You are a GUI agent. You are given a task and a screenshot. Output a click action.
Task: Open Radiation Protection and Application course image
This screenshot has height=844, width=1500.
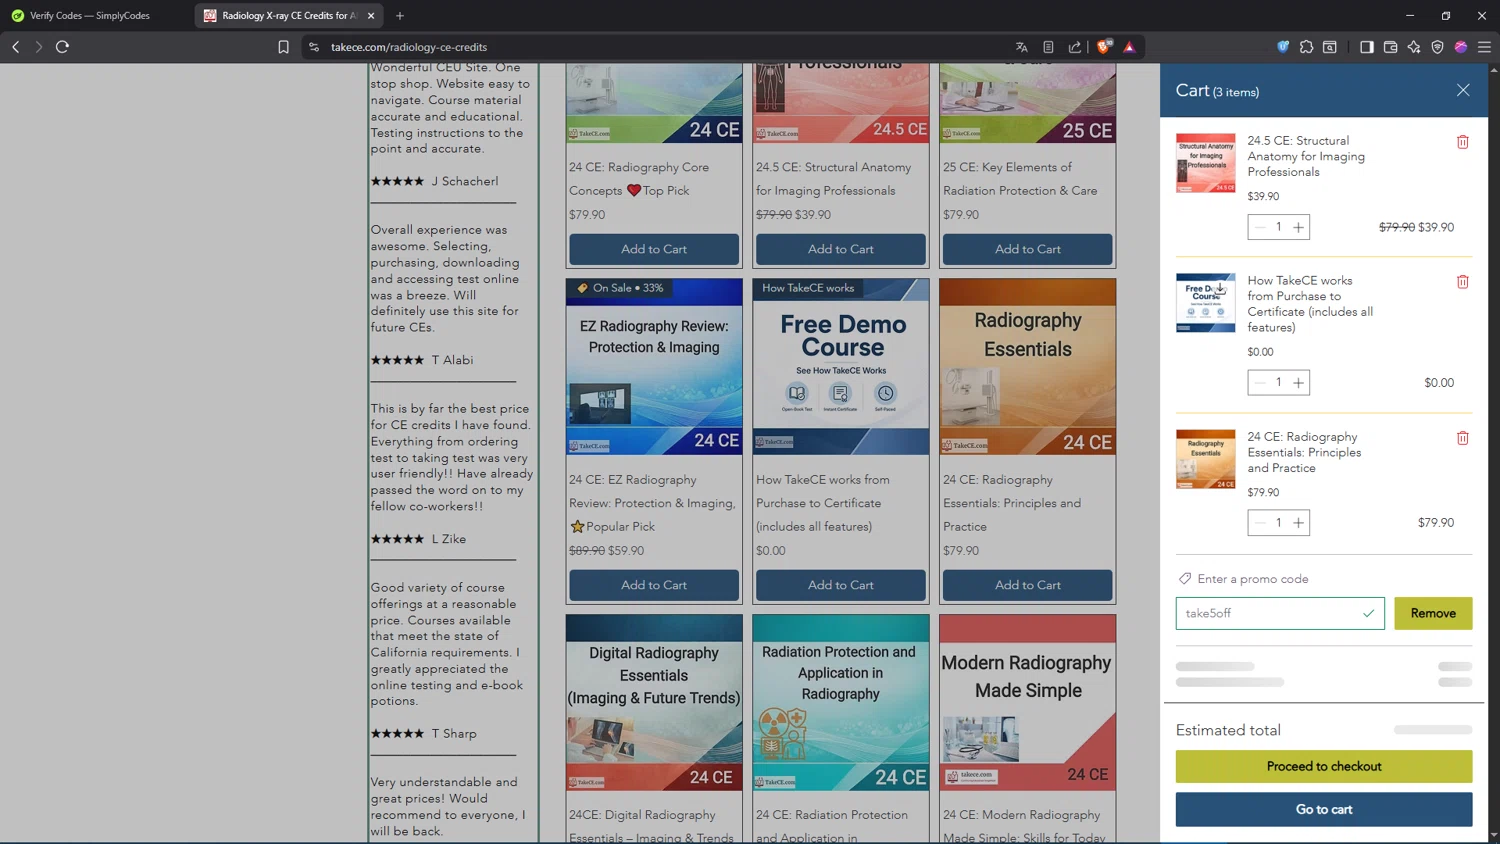point(841,703)
